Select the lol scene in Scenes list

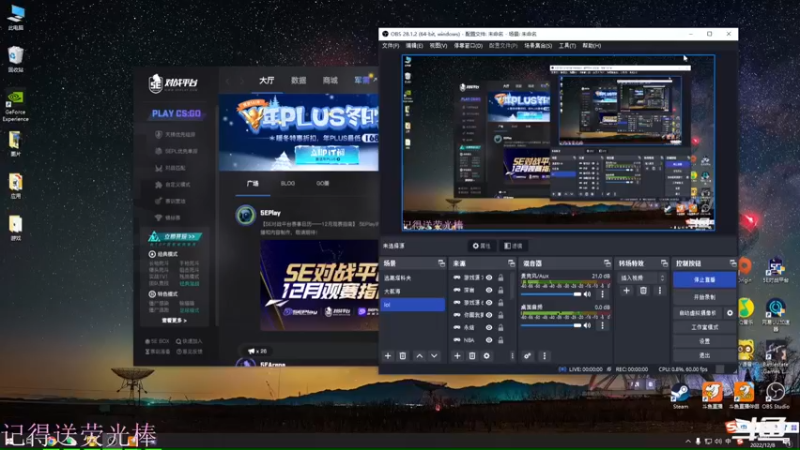413,305
